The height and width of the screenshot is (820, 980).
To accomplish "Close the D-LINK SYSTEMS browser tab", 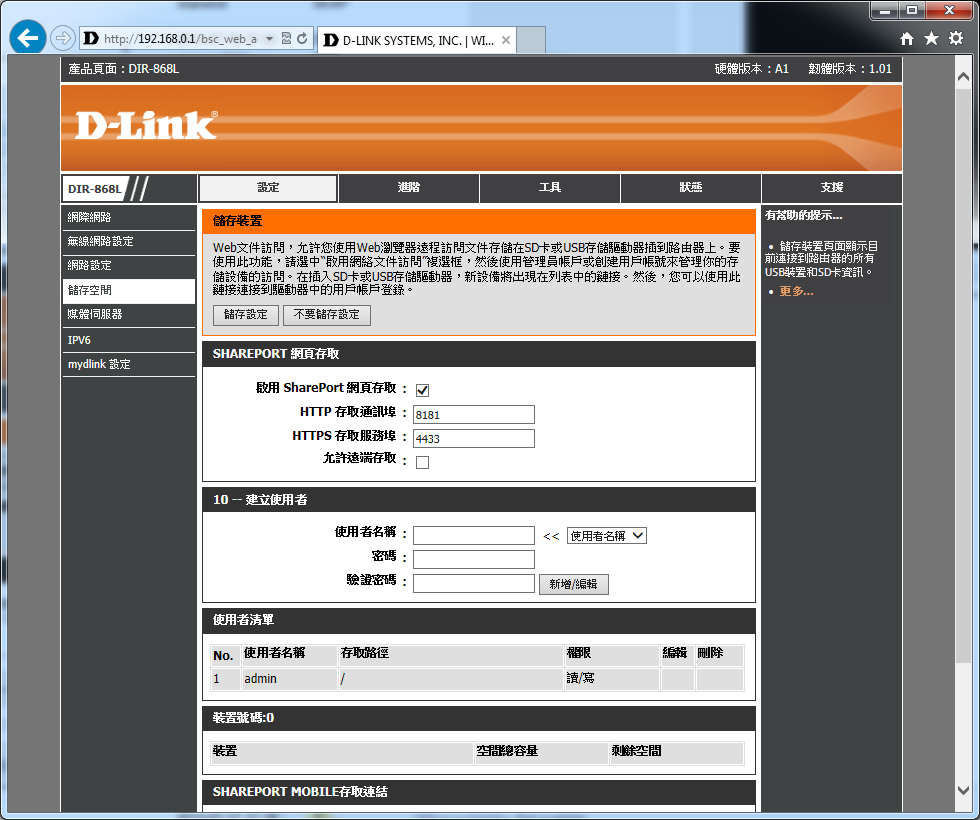I will tap(506, 41).
